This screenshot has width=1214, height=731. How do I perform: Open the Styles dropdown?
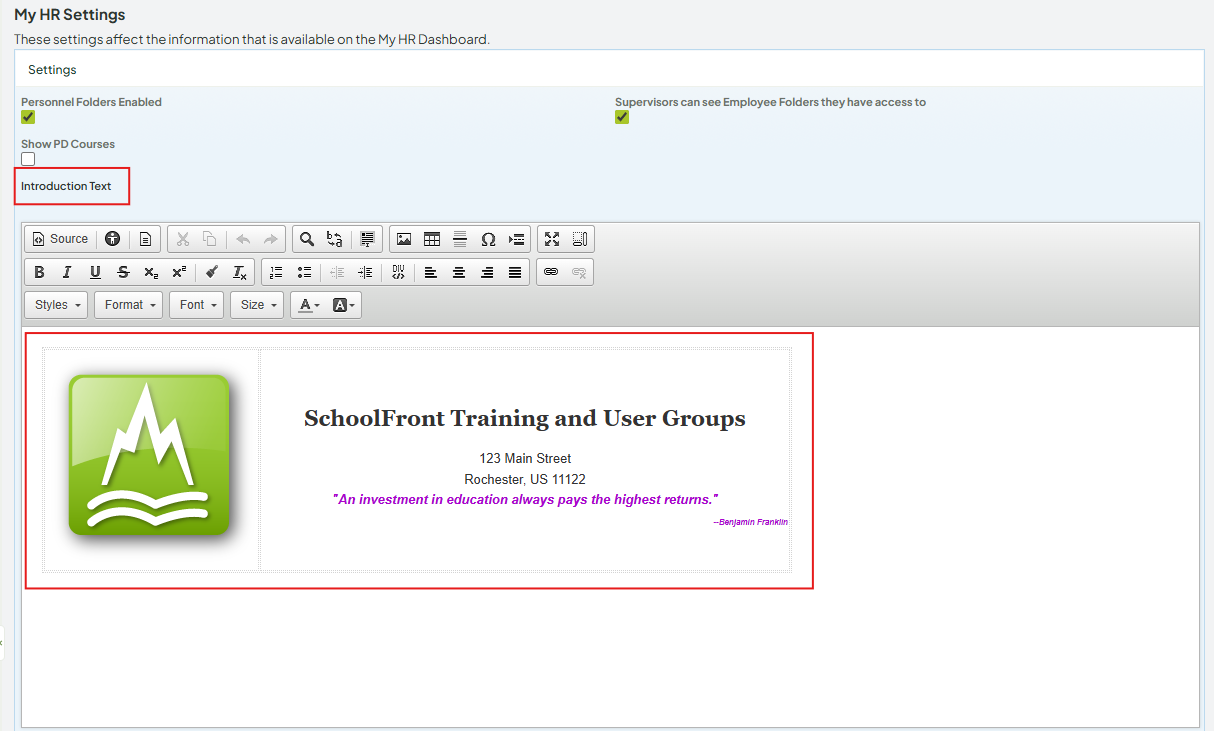tap(56, 305)
